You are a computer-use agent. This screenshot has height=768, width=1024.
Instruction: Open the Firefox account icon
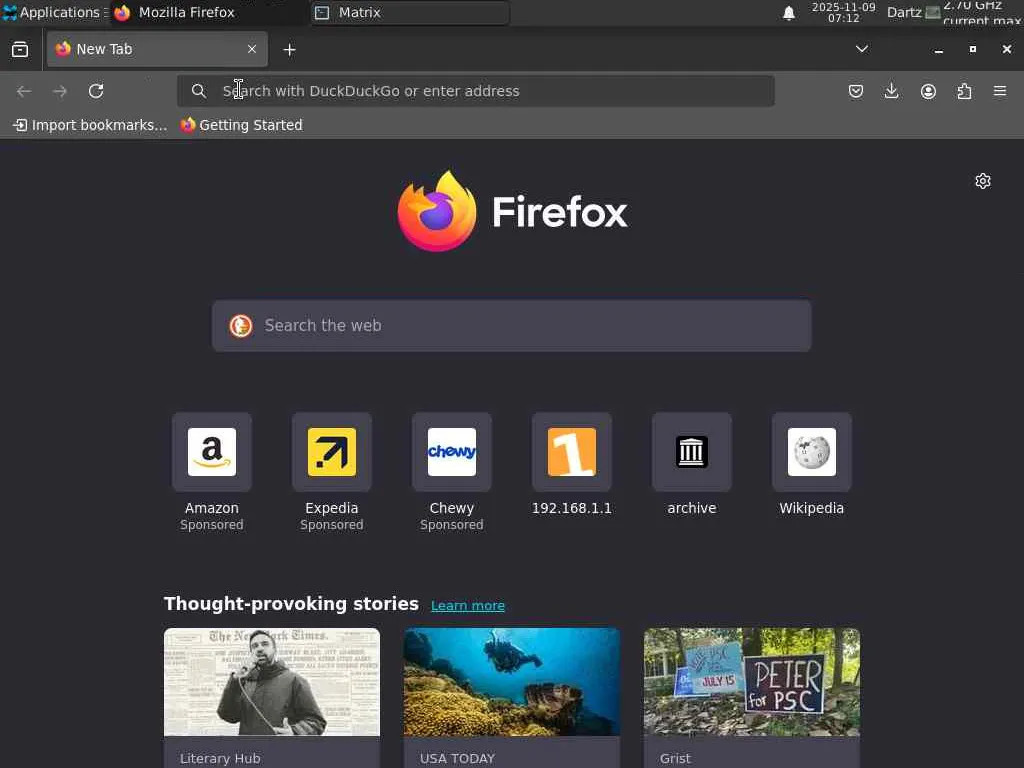click(x=928, y=91)
